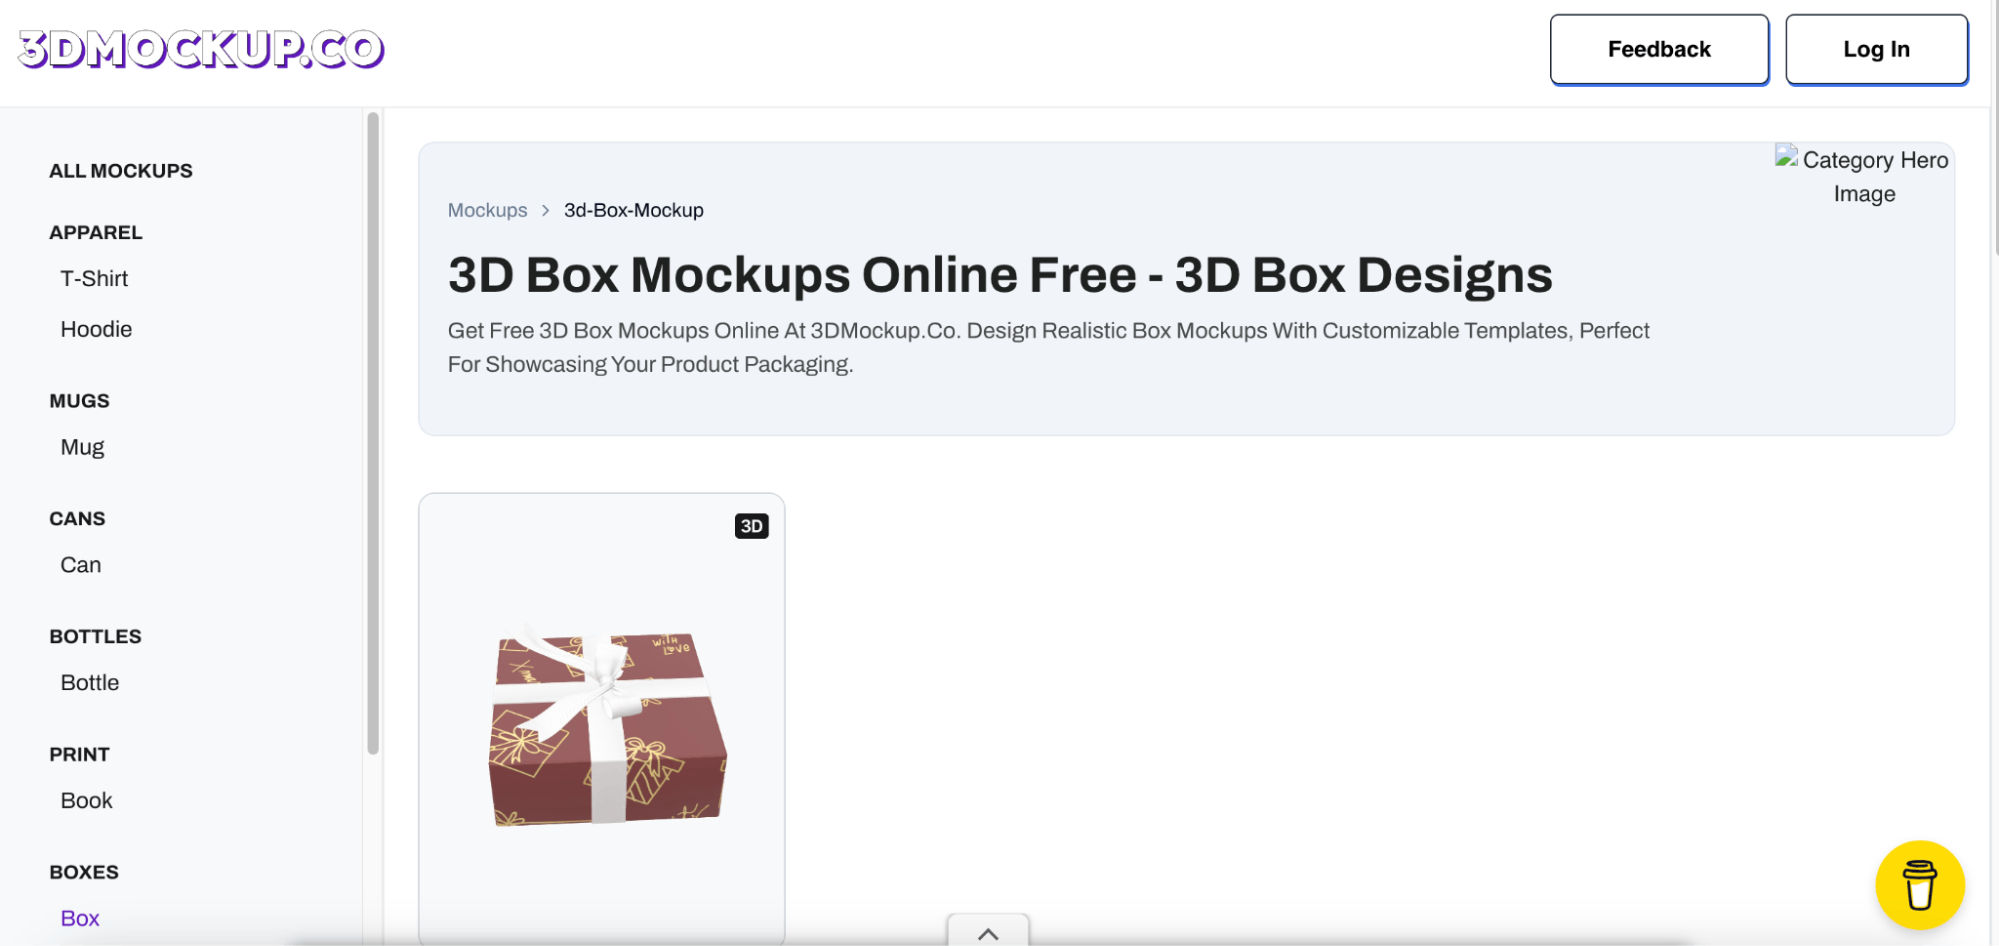
Task: Click the yellow Buy Me a Coffee icon
Action: 1920,884
